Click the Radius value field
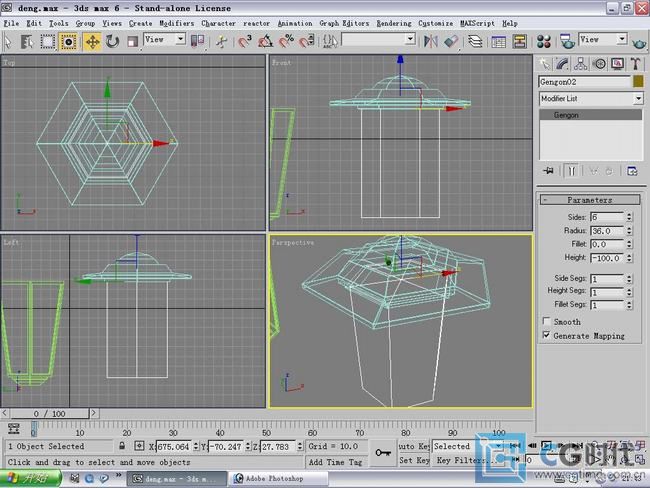Image resolution: width=650 pixels, height=488 pixels. [607, 231]
